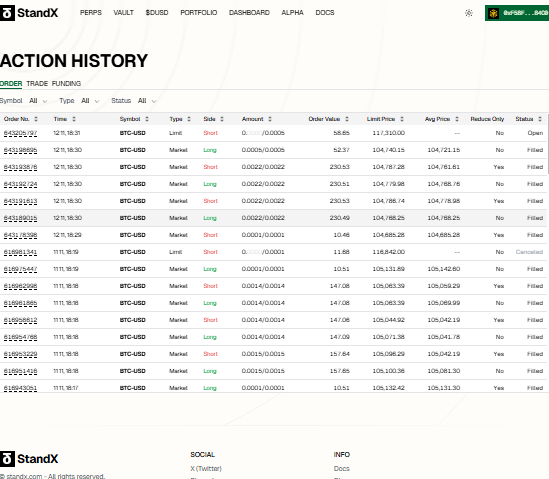The image size is (549, 479).
Task: Open the $DUSD navigation item
Action: click(157, 13)
